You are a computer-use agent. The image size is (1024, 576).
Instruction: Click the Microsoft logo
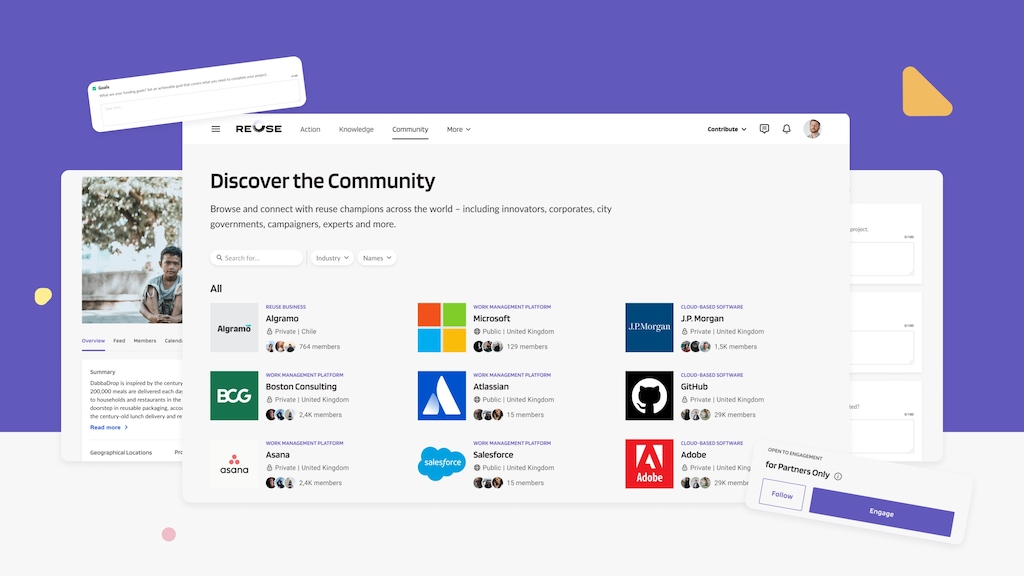pyautogui.click(x=441, y=328)
